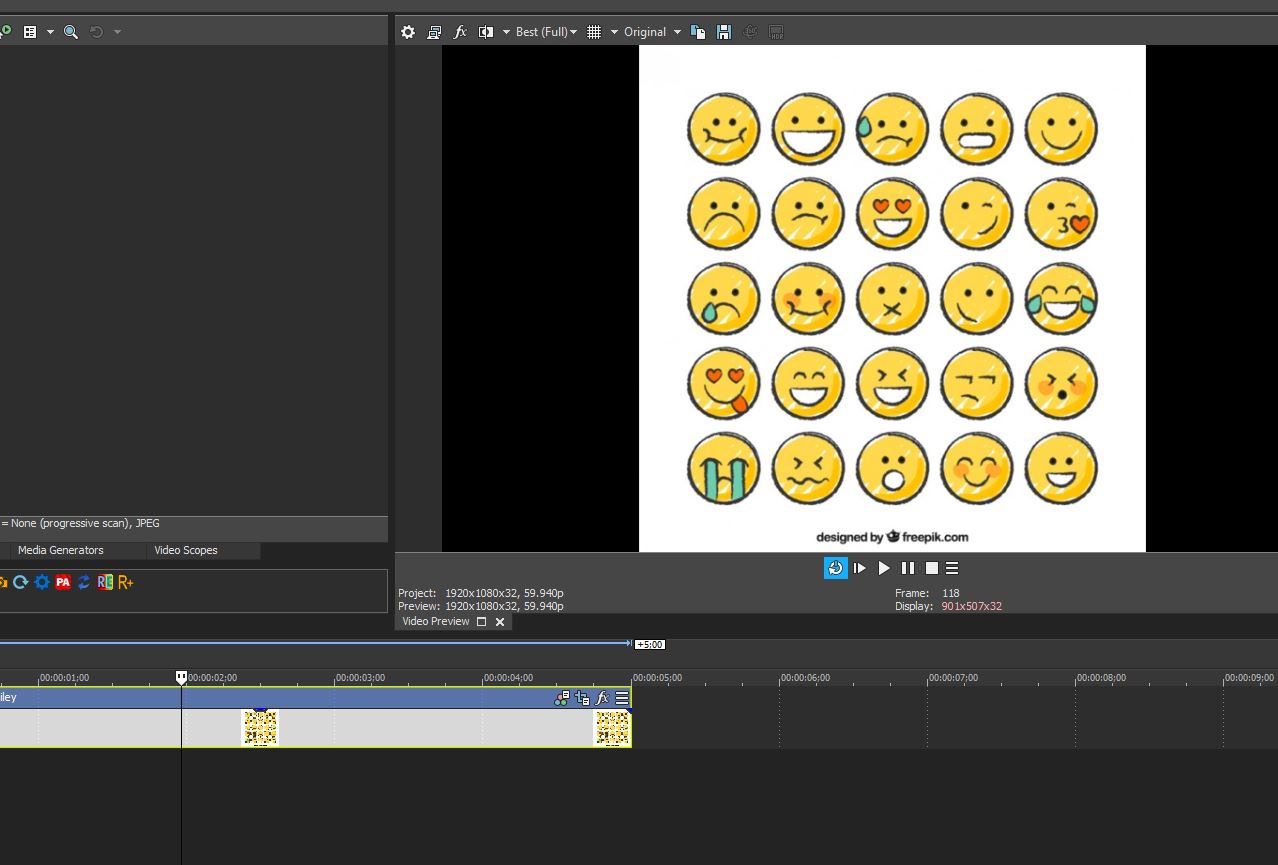Click the emoji image in preview
Image resolution: width=1278 pixels, height=865 pixels.
(892, 298)
